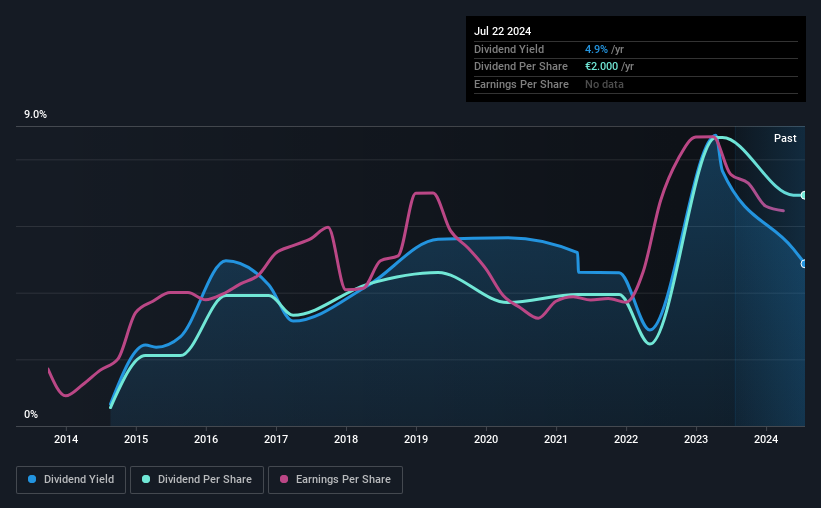Click the 0% label on the y-axis

(31, 414)
